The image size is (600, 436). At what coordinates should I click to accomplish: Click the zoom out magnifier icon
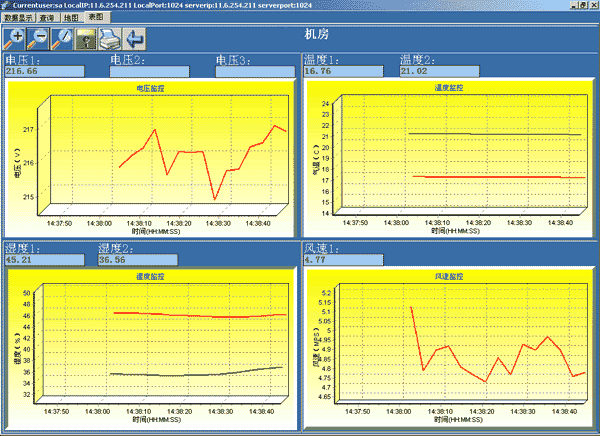(x=39, y=38)
